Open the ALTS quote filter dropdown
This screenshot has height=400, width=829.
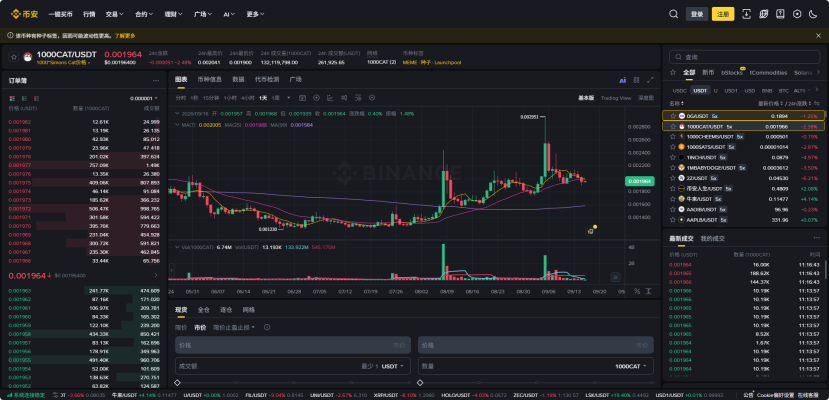pyautogui.click(x=801, y=91)
